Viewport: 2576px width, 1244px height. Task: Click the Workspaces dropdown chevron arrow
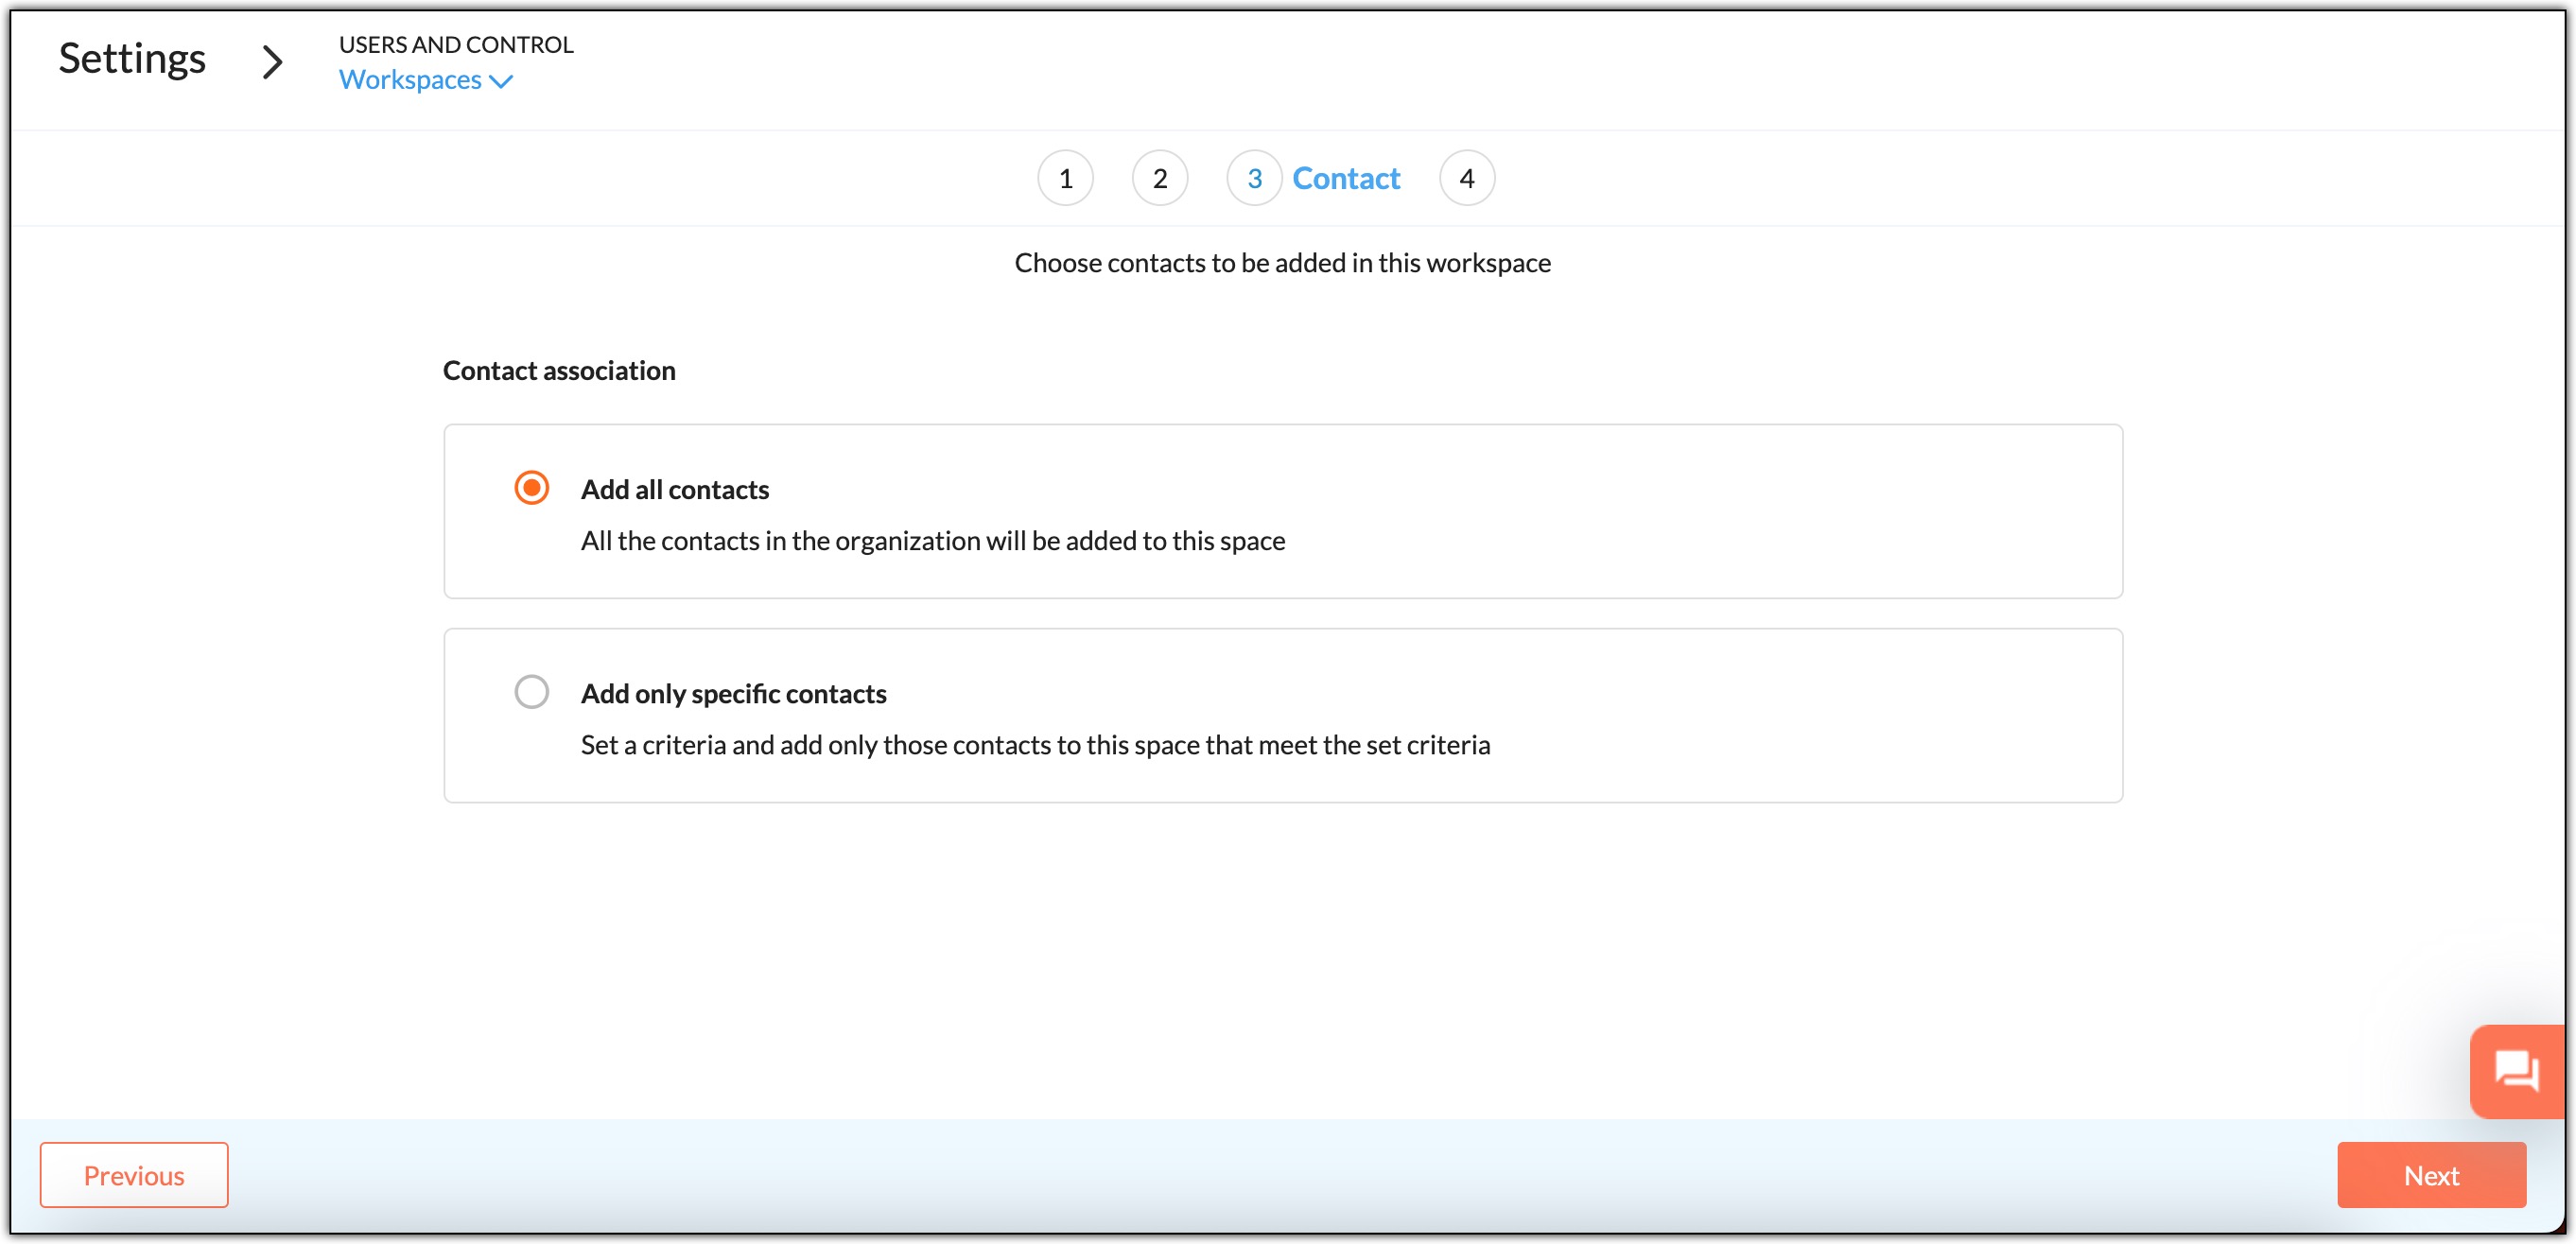[x=502, y=82]
